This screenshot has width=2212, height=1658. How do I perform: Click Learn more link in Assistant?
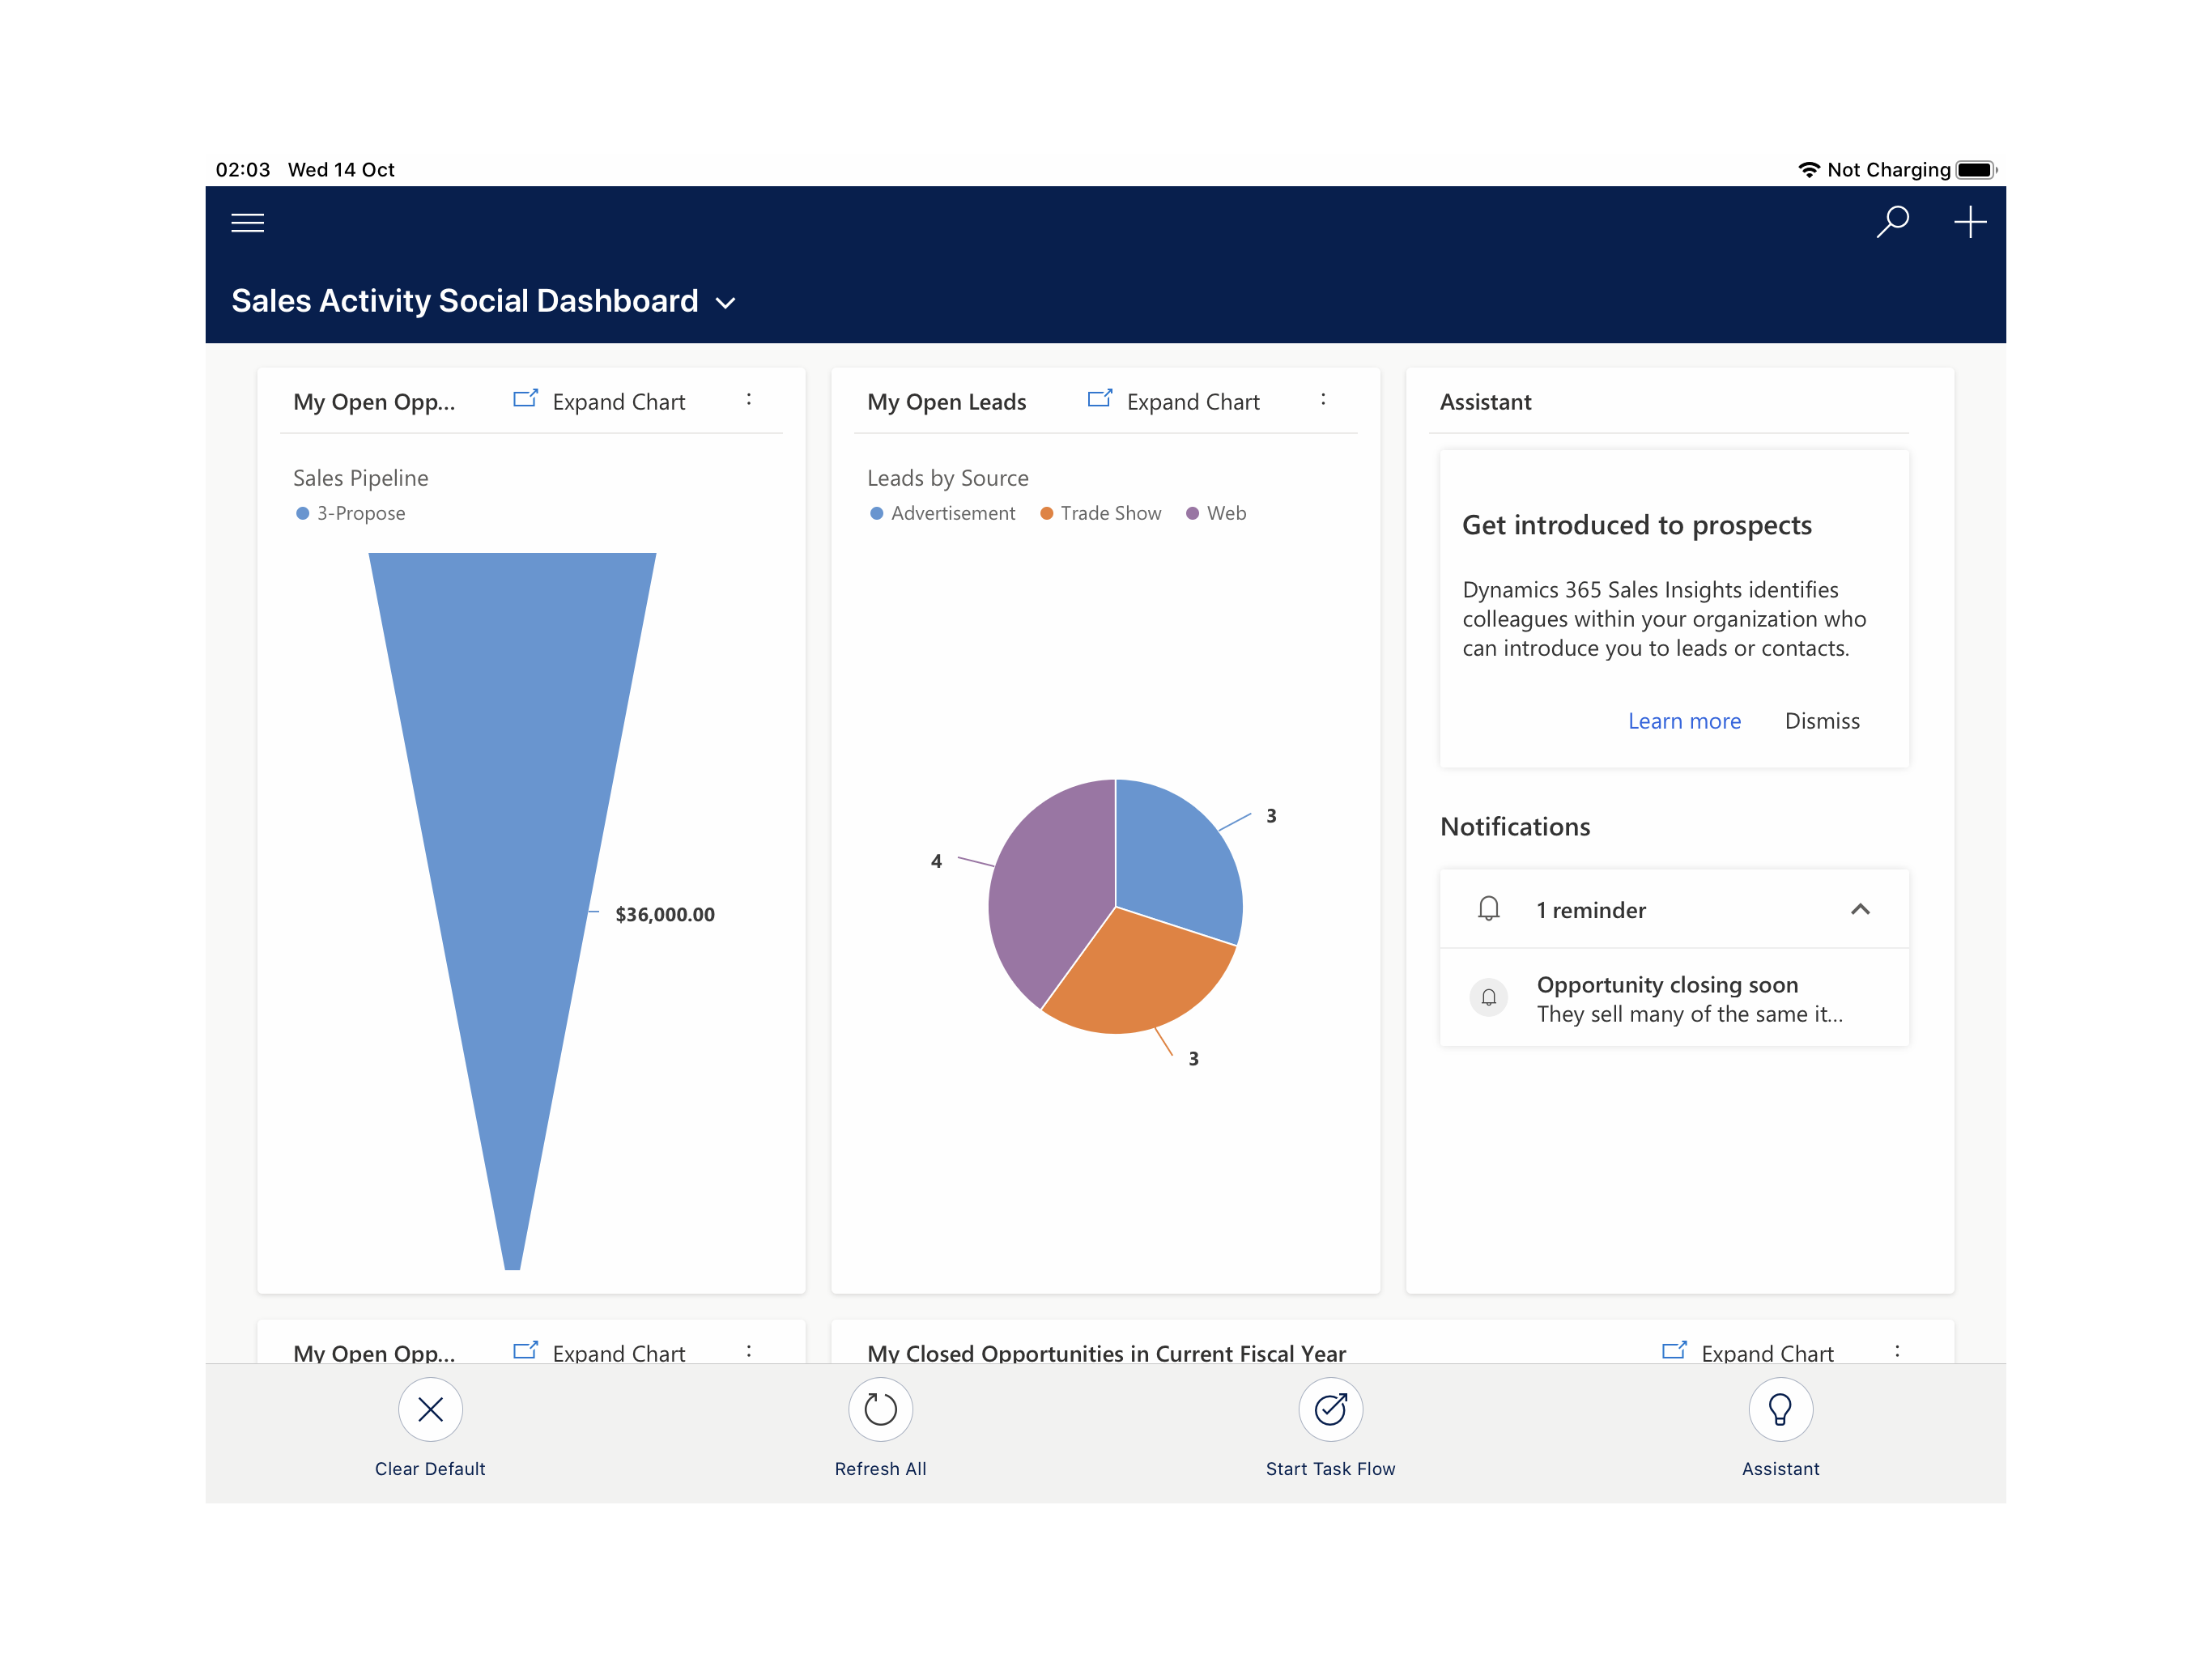[x=1684, y=721]
